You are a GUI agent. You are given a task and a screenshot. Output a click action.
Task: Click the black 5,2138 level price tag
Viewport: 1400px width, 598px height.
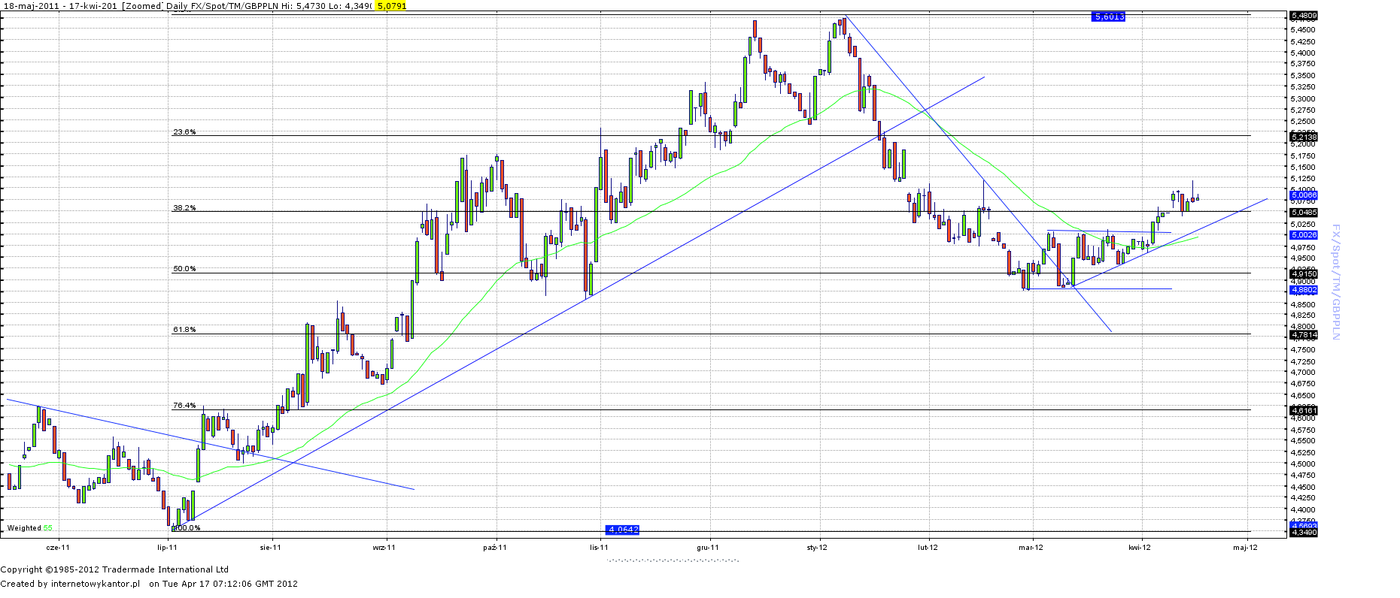(x=1303, y=136)
